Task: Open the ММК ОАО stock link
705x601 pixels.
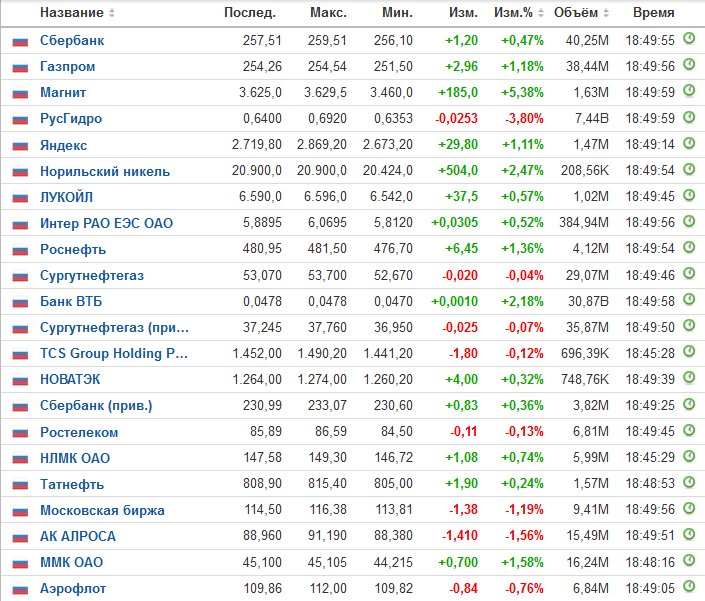Action: point(71,562)
